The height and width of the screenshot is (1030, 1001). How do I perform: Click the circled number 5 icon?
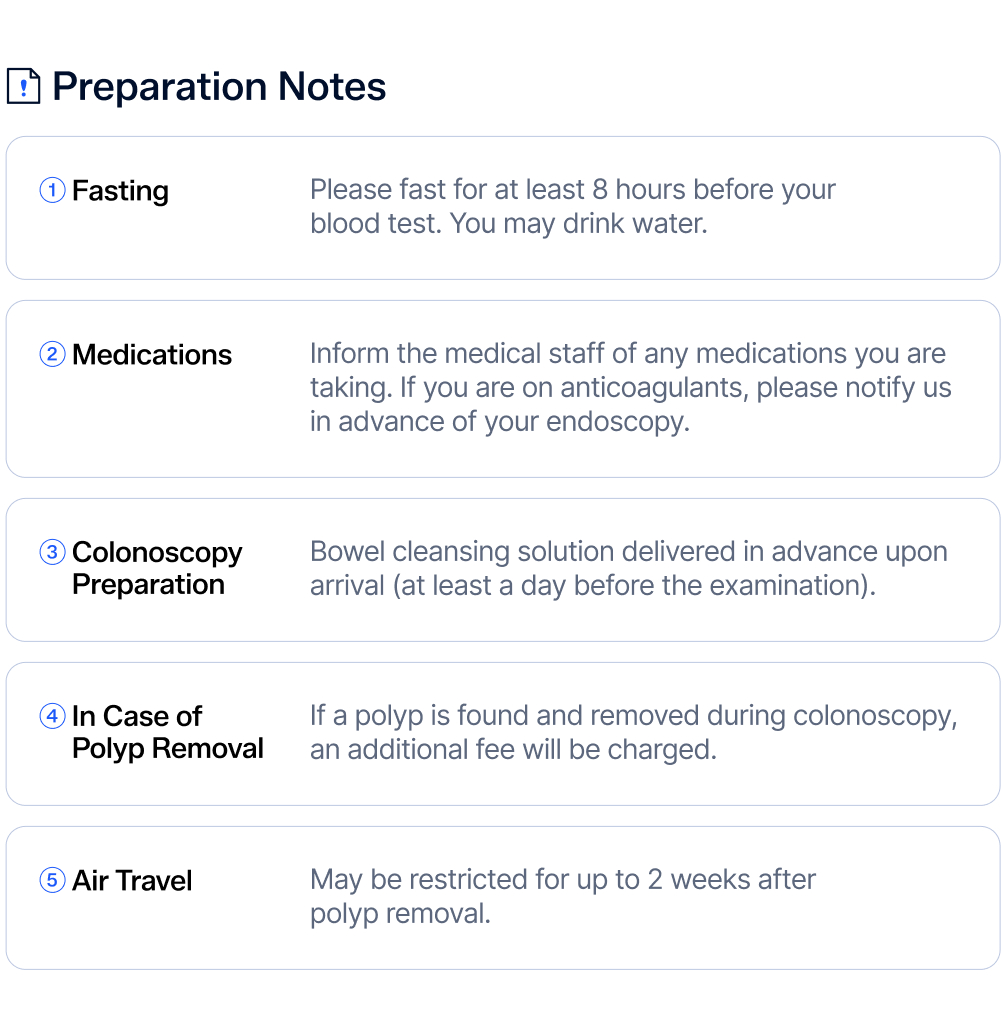tap(52, 880)
